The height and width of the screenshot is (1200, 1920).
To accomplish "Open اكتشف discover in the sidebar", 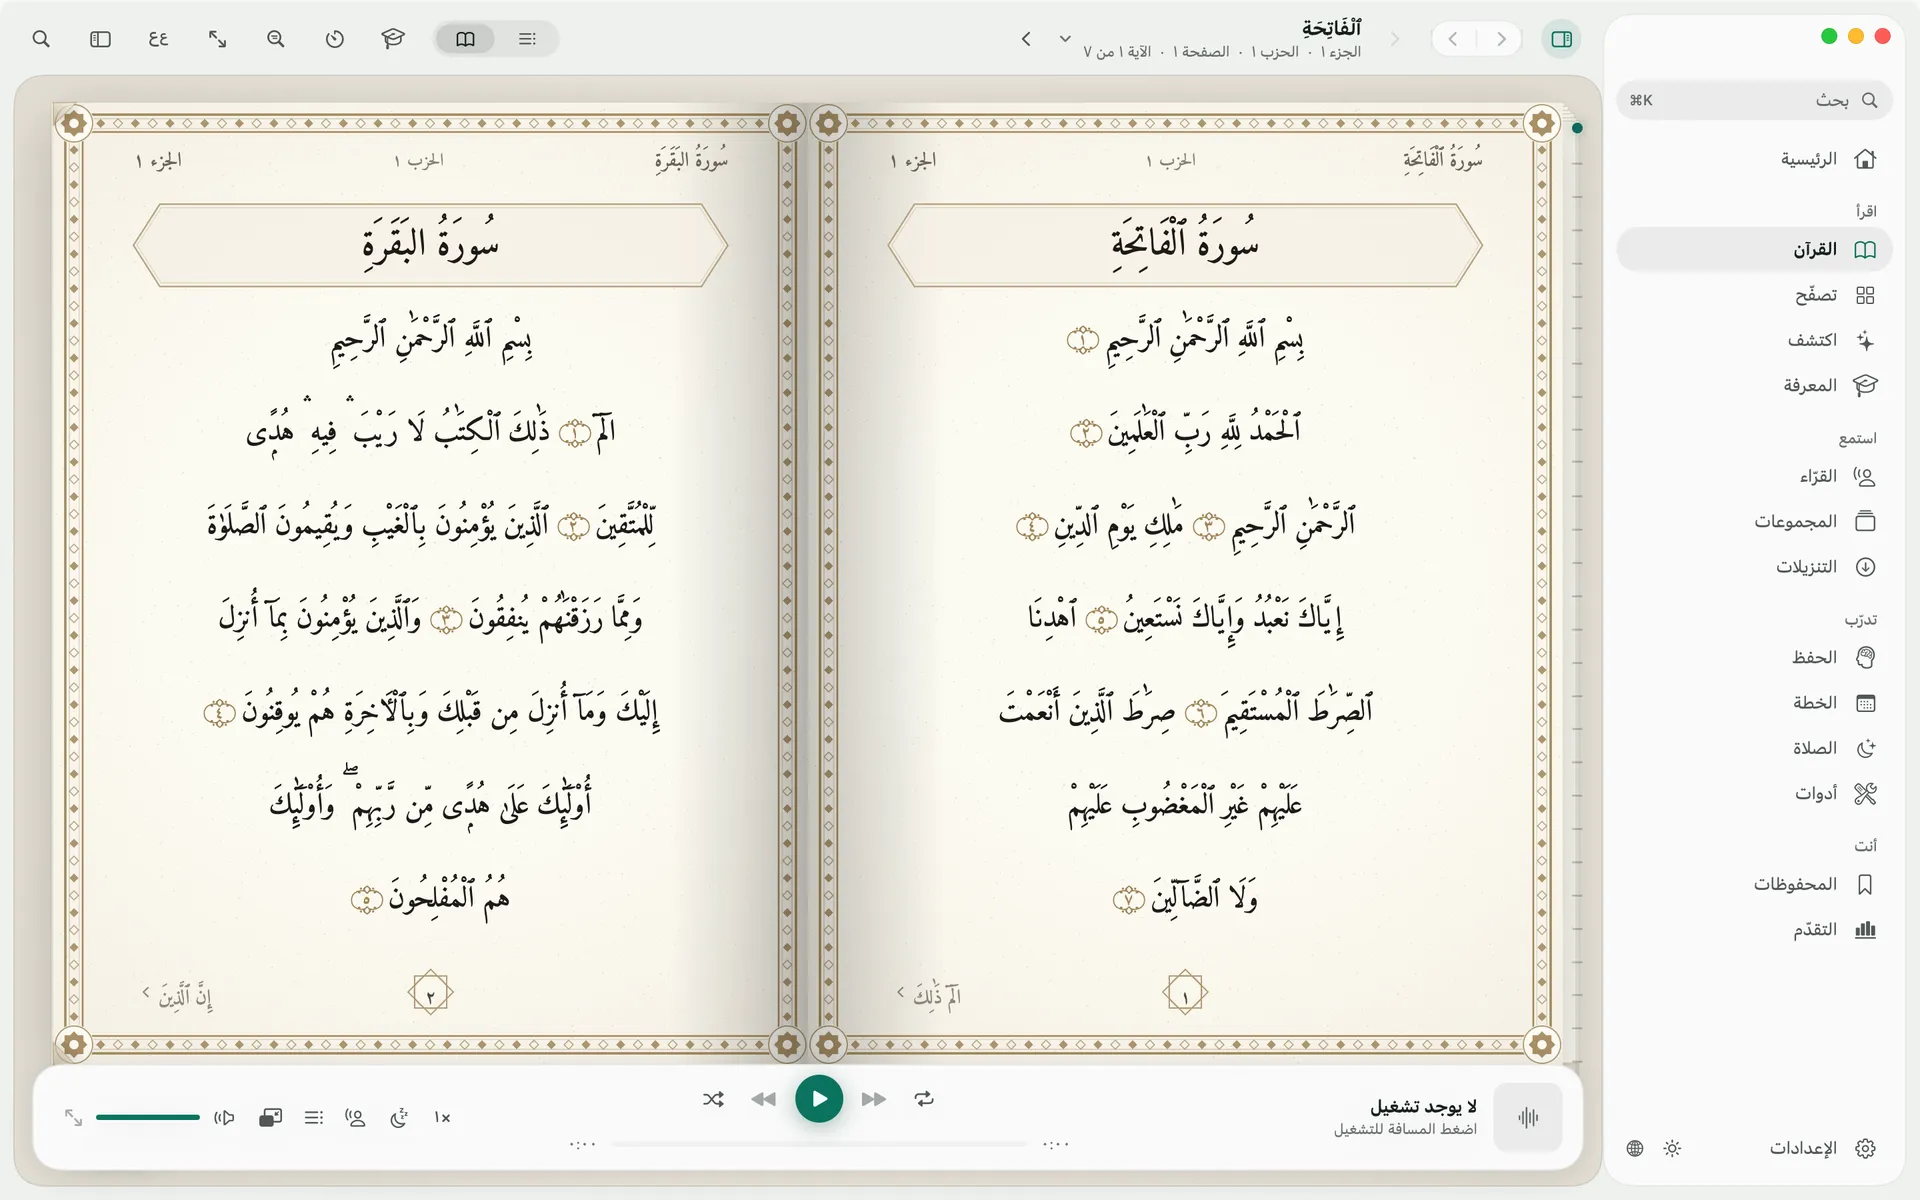I will click(1754, 340).
